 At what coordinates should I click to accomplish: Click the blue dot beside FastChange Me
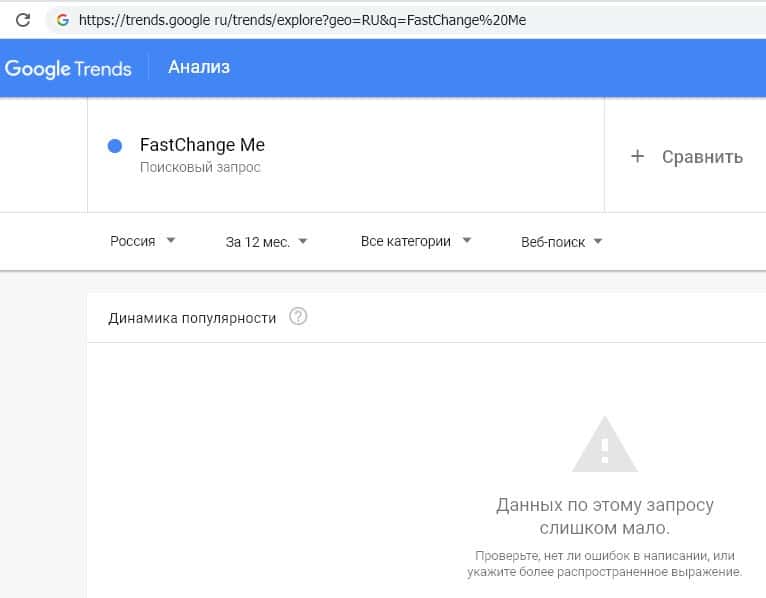[114, 146]
